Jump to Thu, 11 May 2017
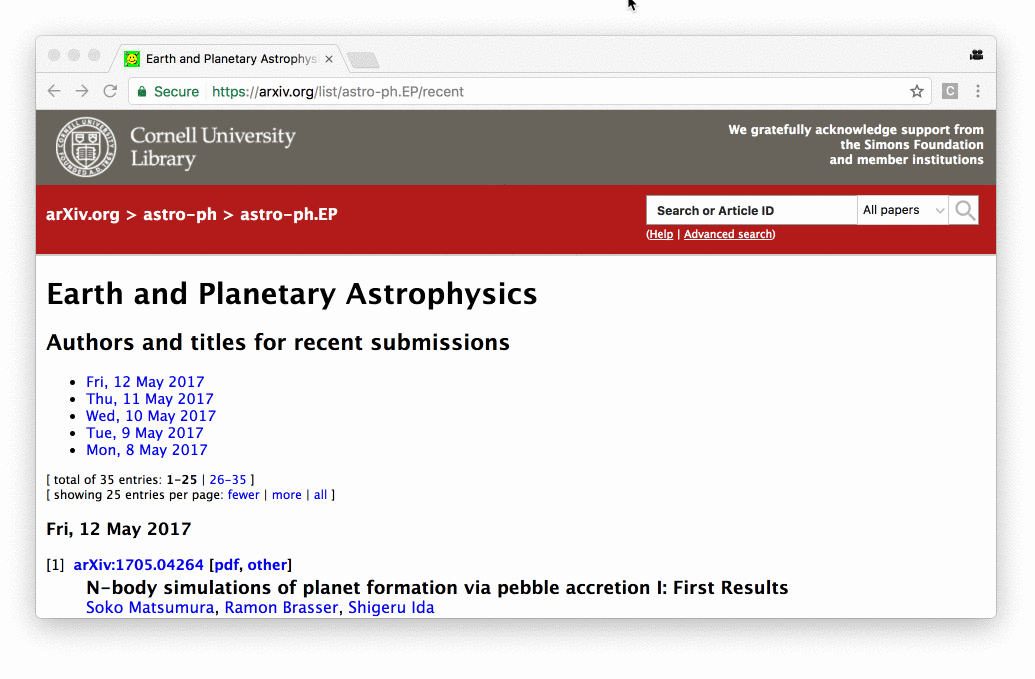The image size is (1035, 679). pos(150,399)
